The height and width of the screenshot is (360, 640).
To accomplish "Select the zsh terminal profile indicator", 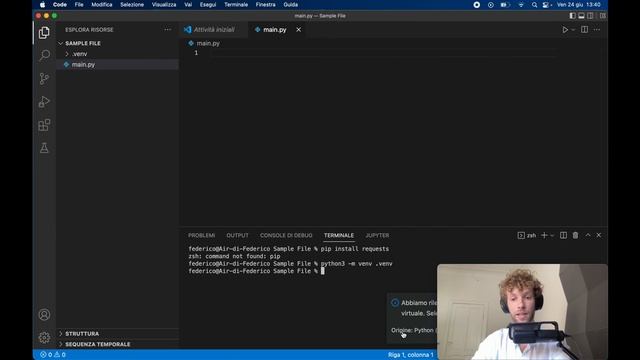I will point(527,236).
